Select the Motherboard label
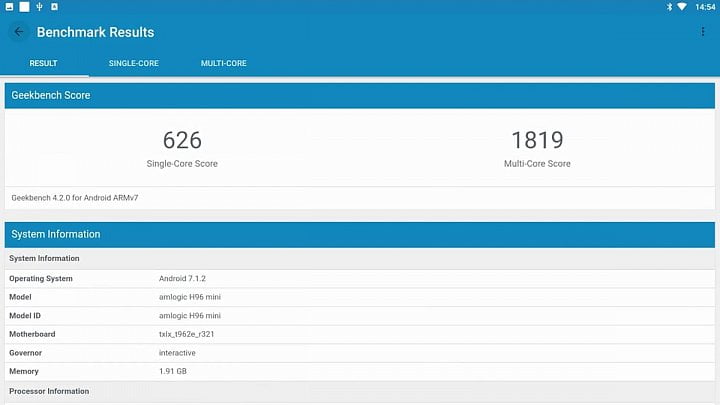Viewport: 720px width, 405px height. [x=32, y=334]
